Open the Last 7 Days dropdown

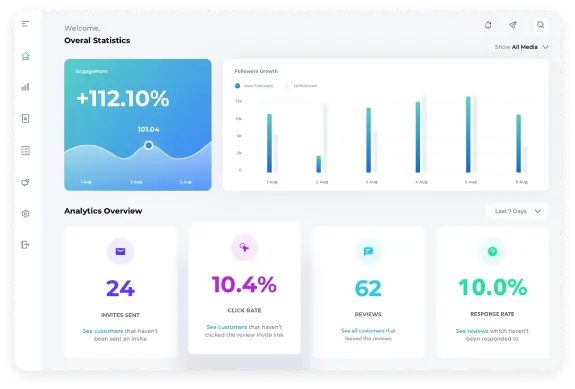[x=517, y=211]
